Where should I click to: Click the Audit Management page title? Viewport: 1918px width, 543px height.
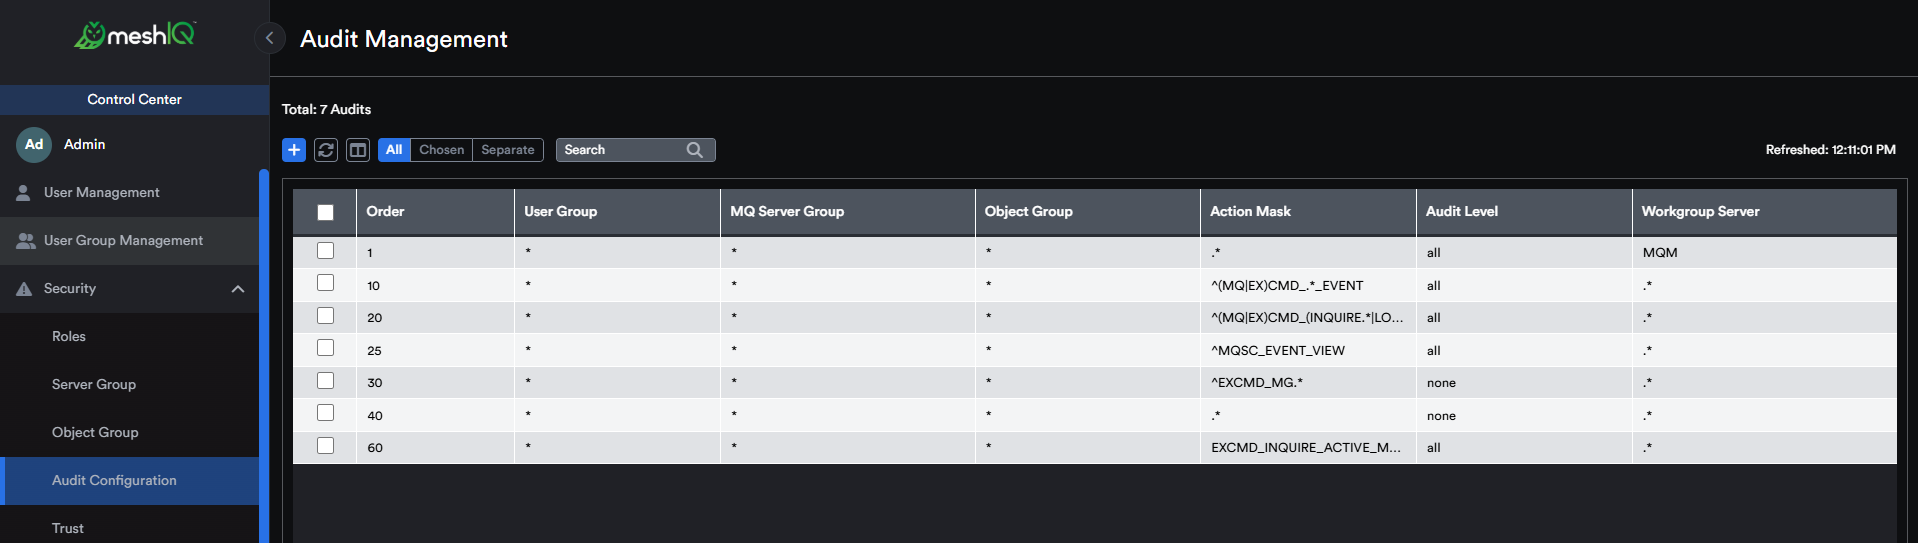[404, 39]
